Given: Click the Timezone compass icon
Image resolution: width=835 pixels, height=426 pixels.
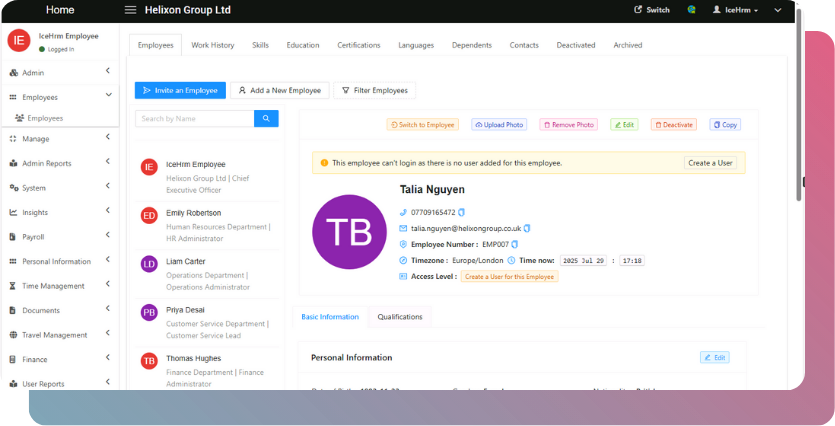Looking at the screenshot, I should coord(403,260).
